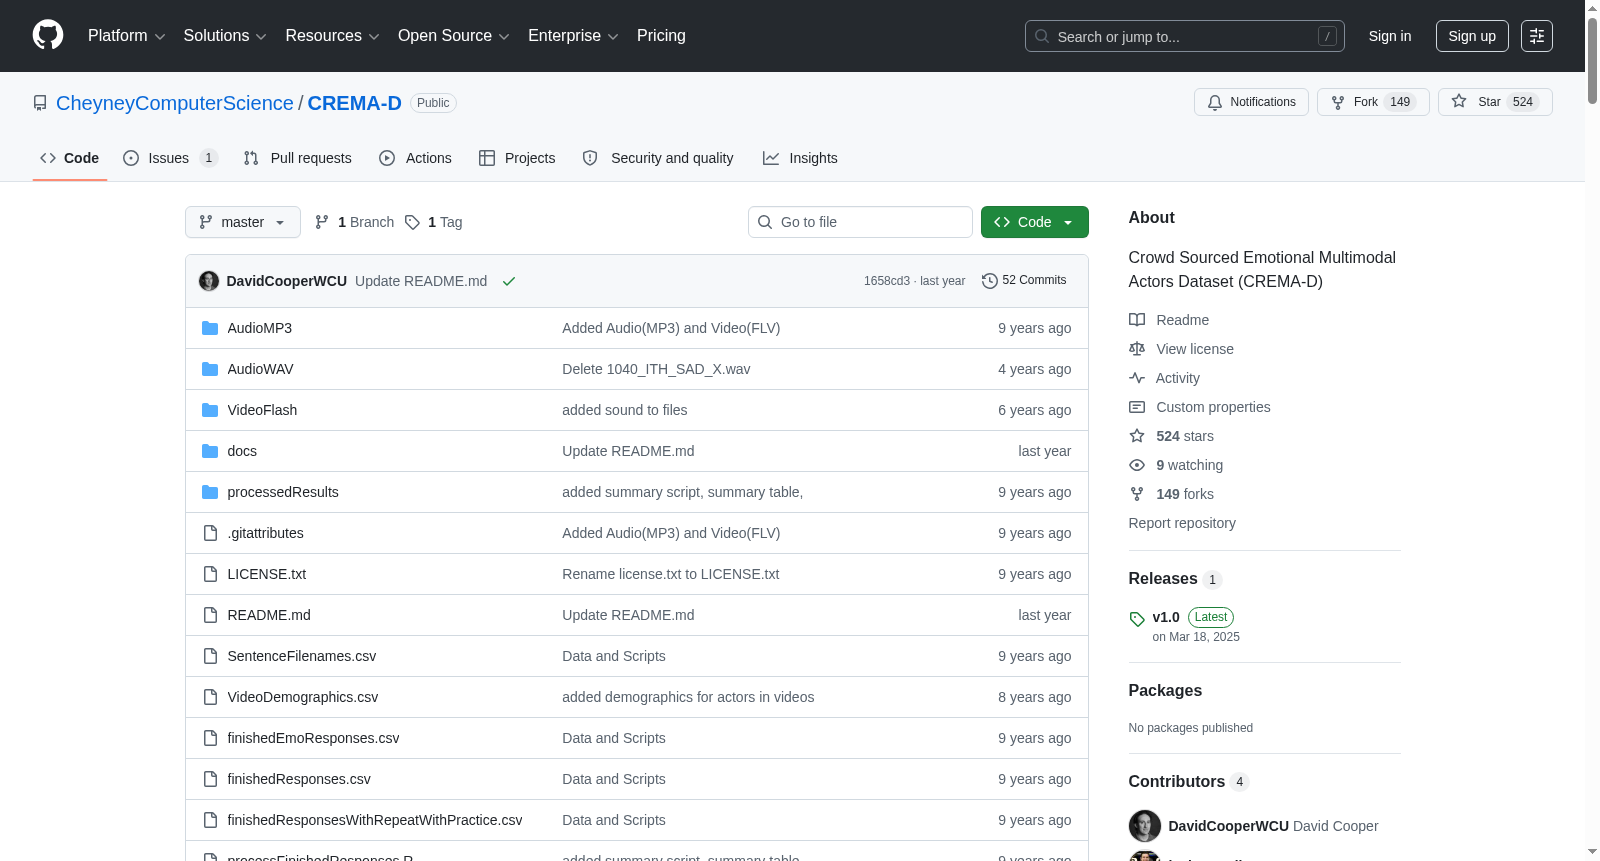The image size is (1600, 861).
Task: Click the SentenceFilenames.csv file icon
Action: click(210, 656)
